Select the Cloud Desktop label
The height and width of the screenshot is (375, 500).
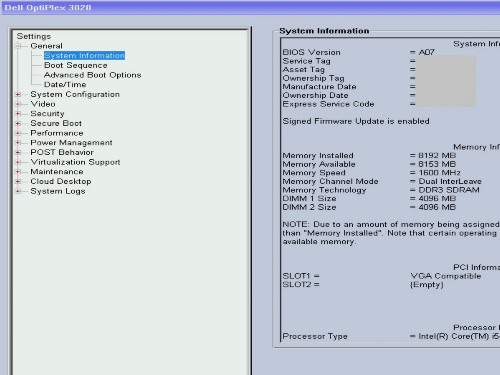pyautogui.click(x=61, y=182)
